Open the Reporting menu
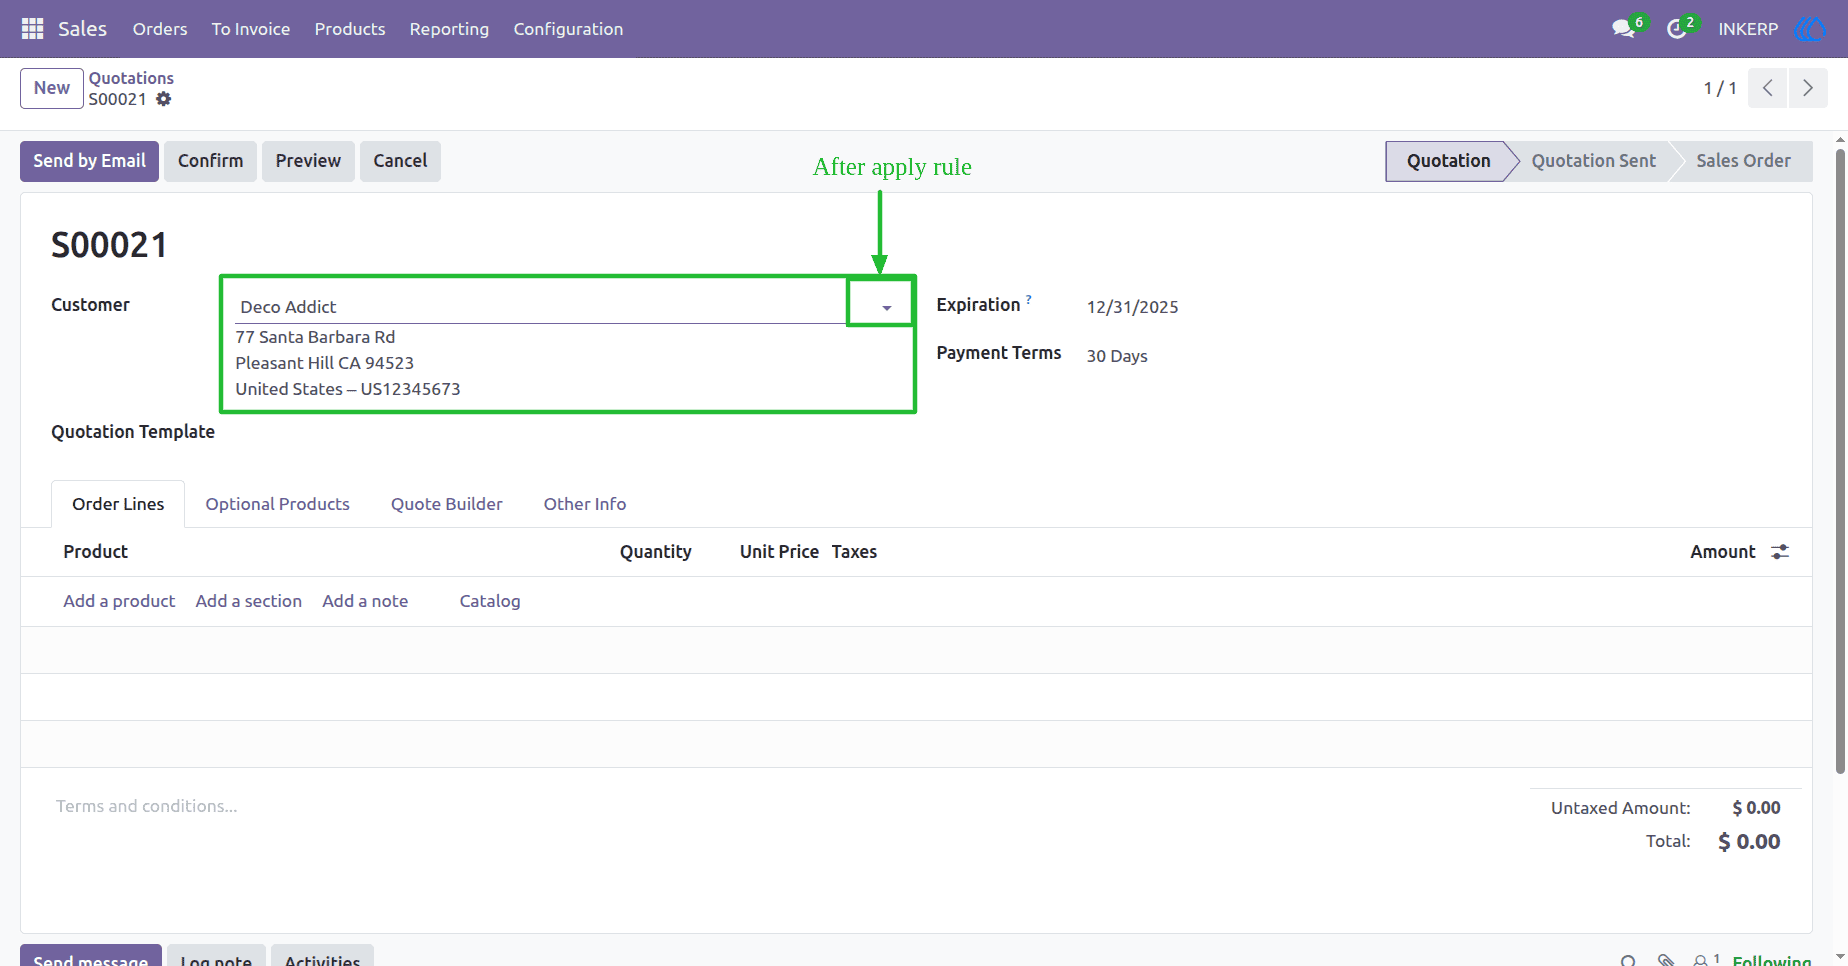The width and height of the screenshot is (1848, 966). click(449, 29)
